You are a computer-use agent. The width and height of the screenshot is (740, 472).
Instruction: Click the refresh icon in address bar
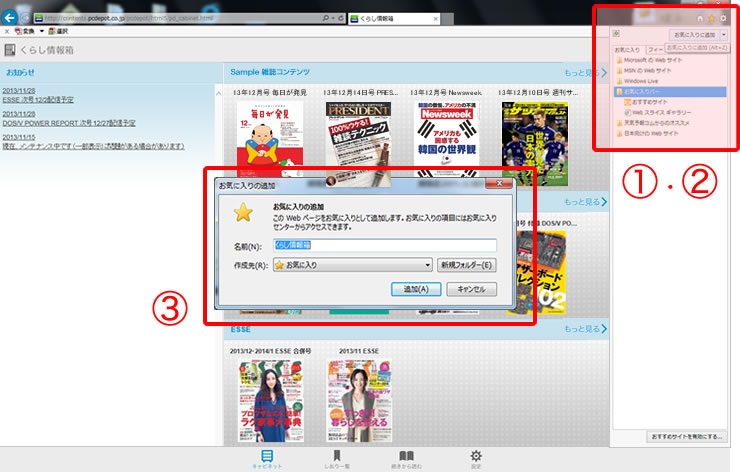click(341, 18)
